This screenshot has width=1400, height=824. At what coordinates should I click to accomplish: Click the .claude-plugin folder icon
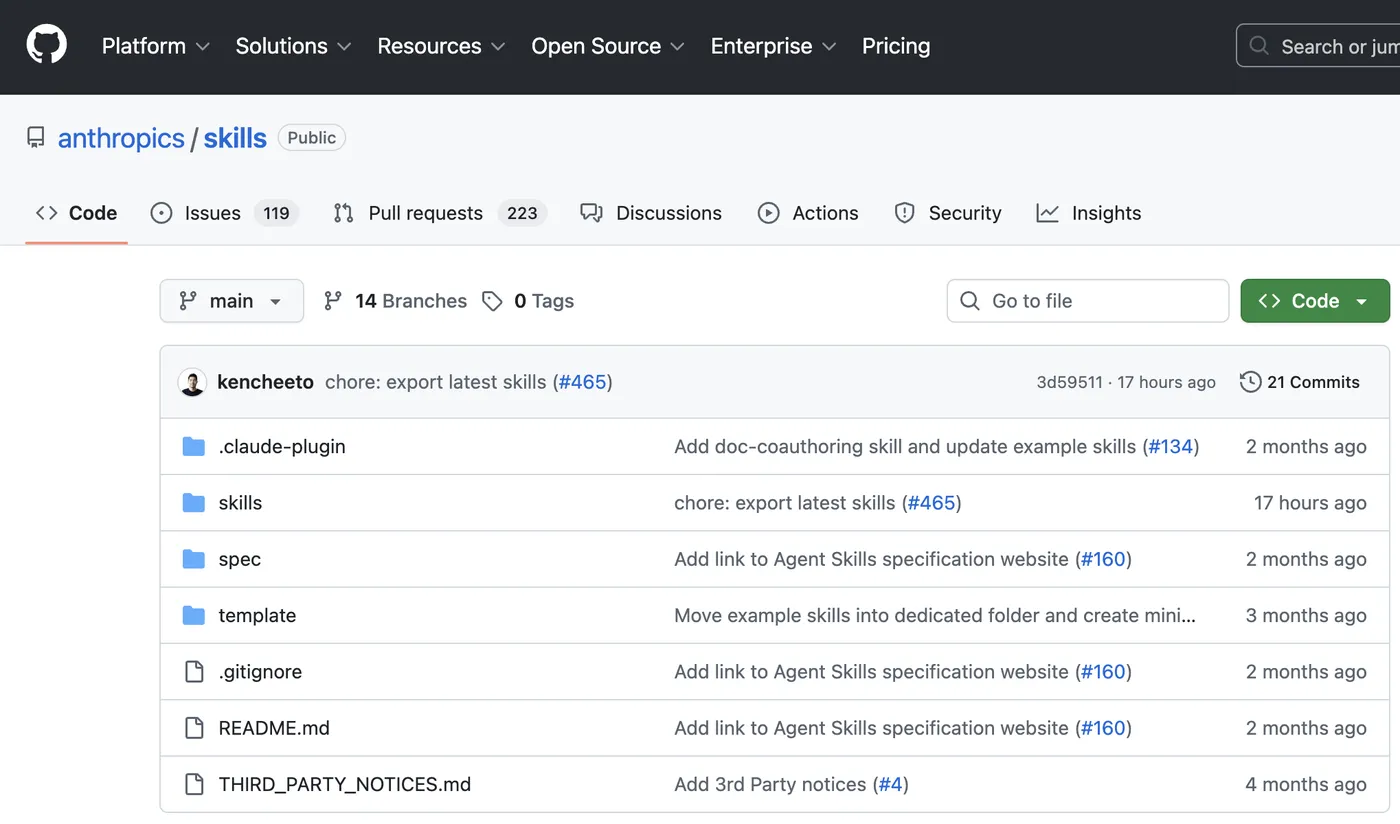(194, 447)
